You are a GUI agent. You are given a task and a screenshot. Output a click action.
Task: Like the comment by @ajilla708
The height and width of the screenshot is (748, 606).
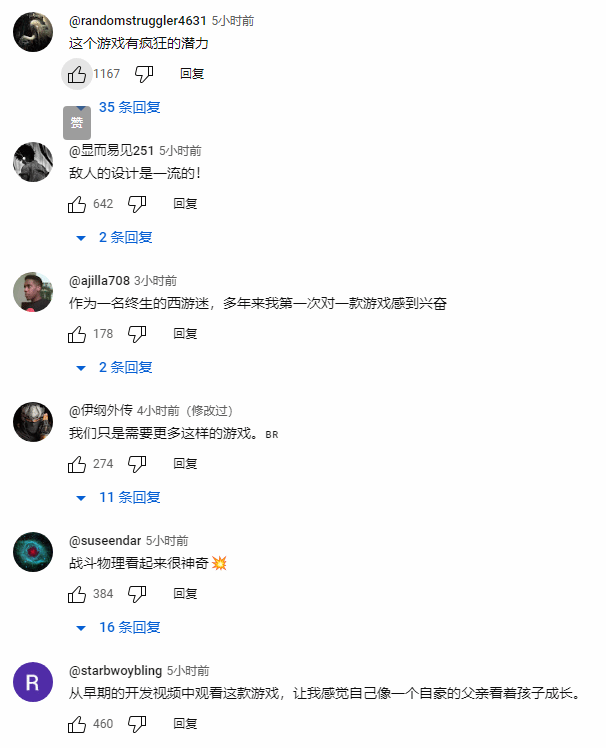coord(77,334)
